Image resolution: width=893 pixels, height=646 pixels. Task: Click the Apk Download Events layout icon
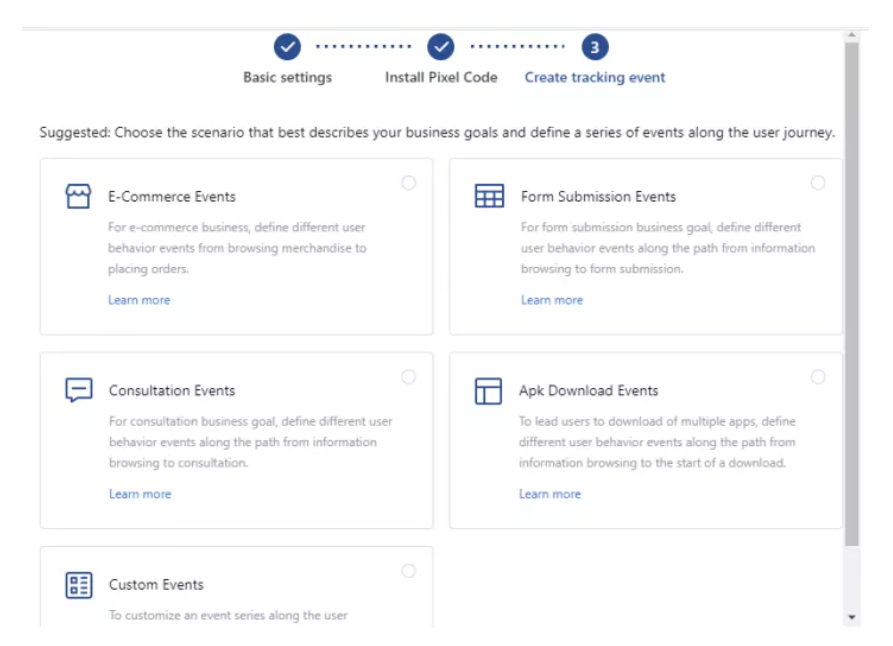pyautogui.click(x=488, y=391)
